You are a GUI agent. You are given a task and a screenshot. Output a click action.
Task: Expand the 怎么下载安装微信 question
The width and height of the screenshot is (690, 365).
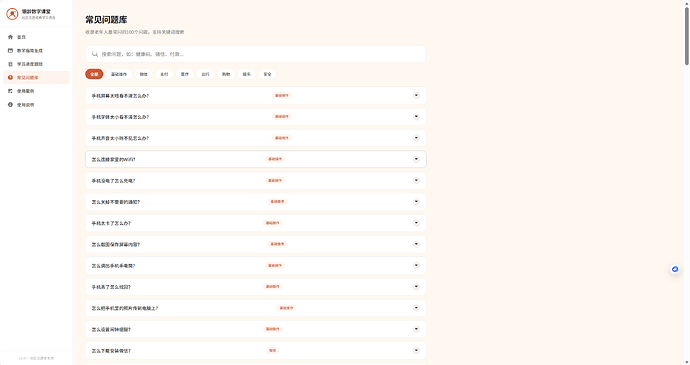(x=416, y=350)
